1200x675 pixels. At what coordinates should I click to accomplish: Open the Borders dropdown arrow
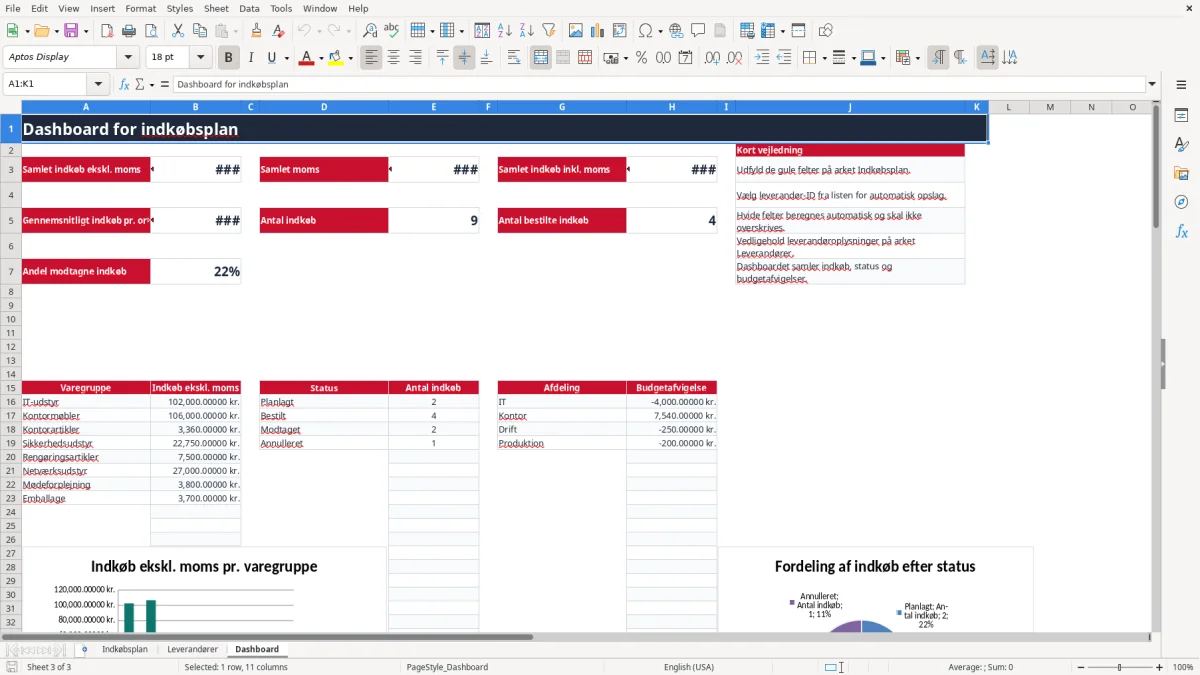824,58
